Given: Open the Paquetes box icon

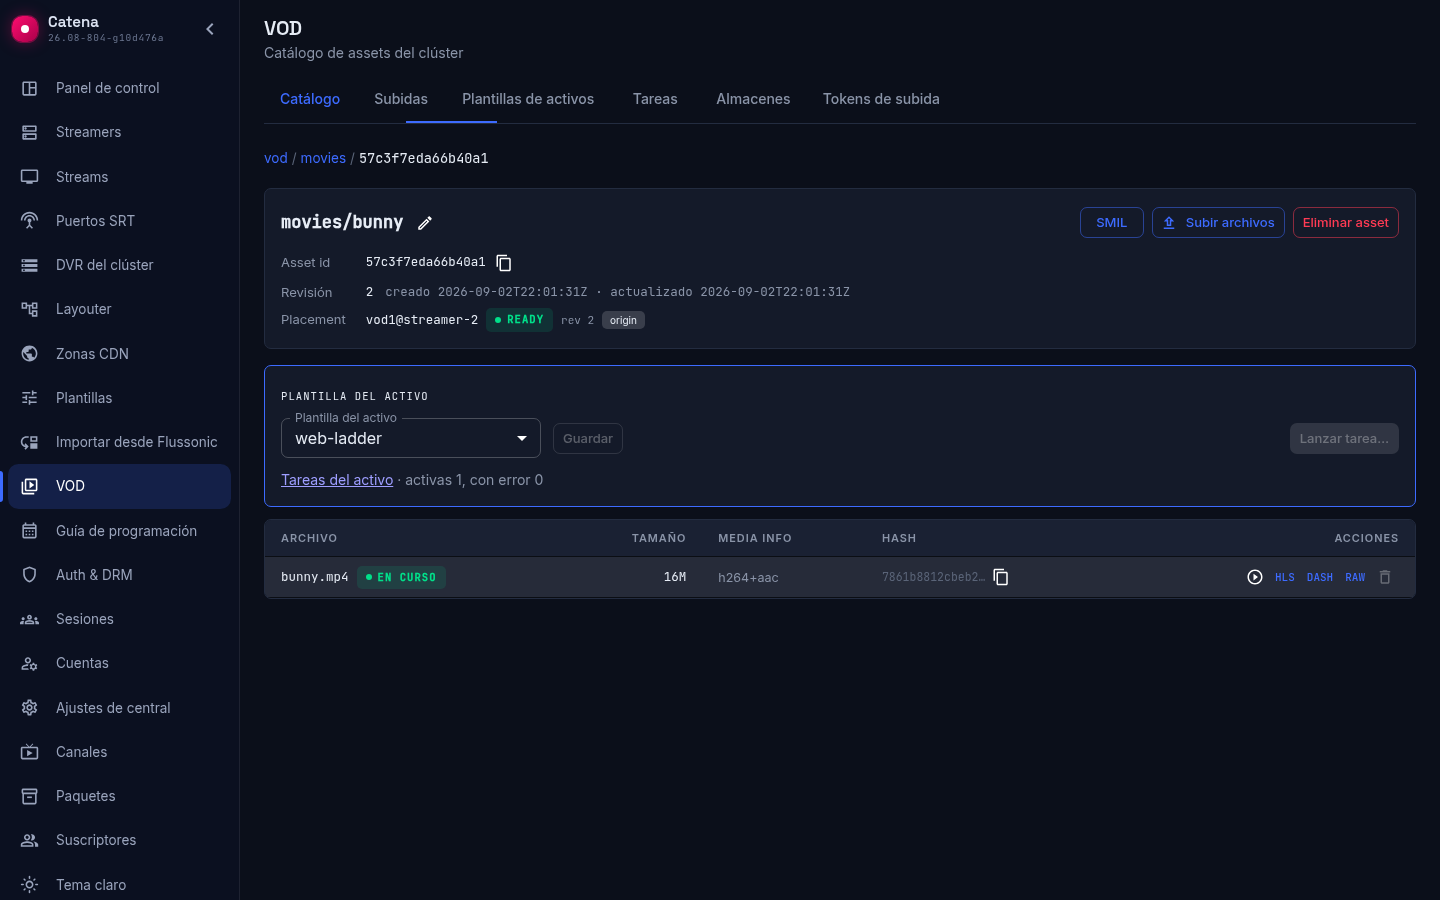Looking at the screenshot, I should tap(30, 796).
